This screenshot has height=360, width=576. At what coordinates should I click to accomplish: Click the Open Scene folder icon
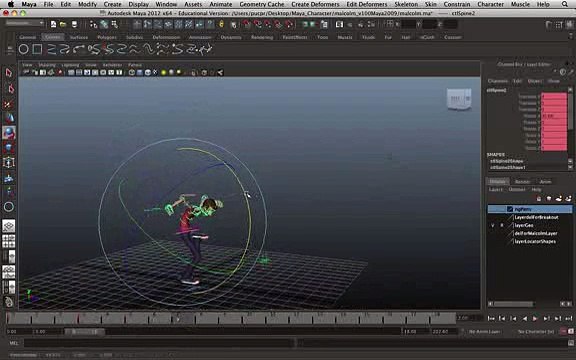(x=64, y=24)
